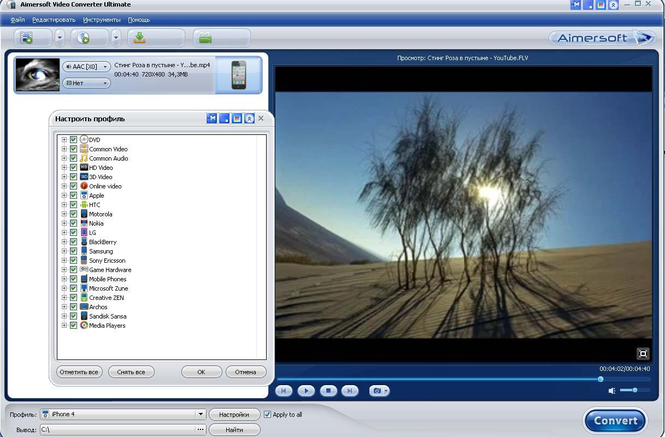The width and height of the screenshot is (665, 437).
Task: Toggle the Apply to all checkbox
Action: point(267,414)
